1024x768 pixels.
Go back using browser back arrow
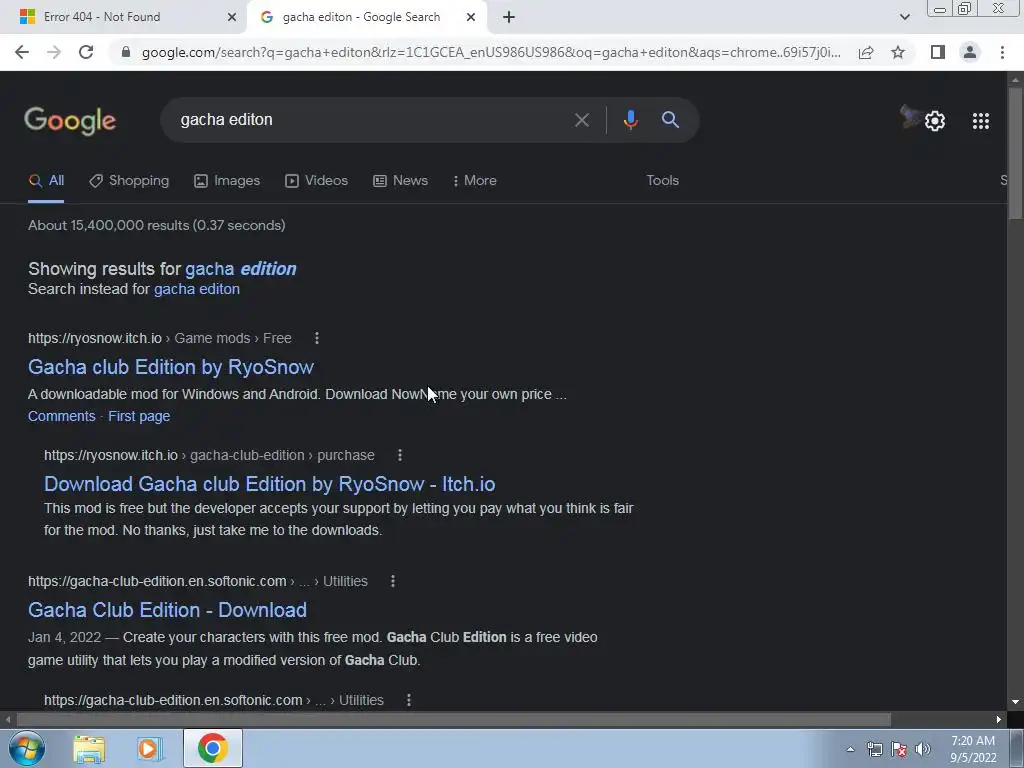pyautogui.click(x=22, y=52)
